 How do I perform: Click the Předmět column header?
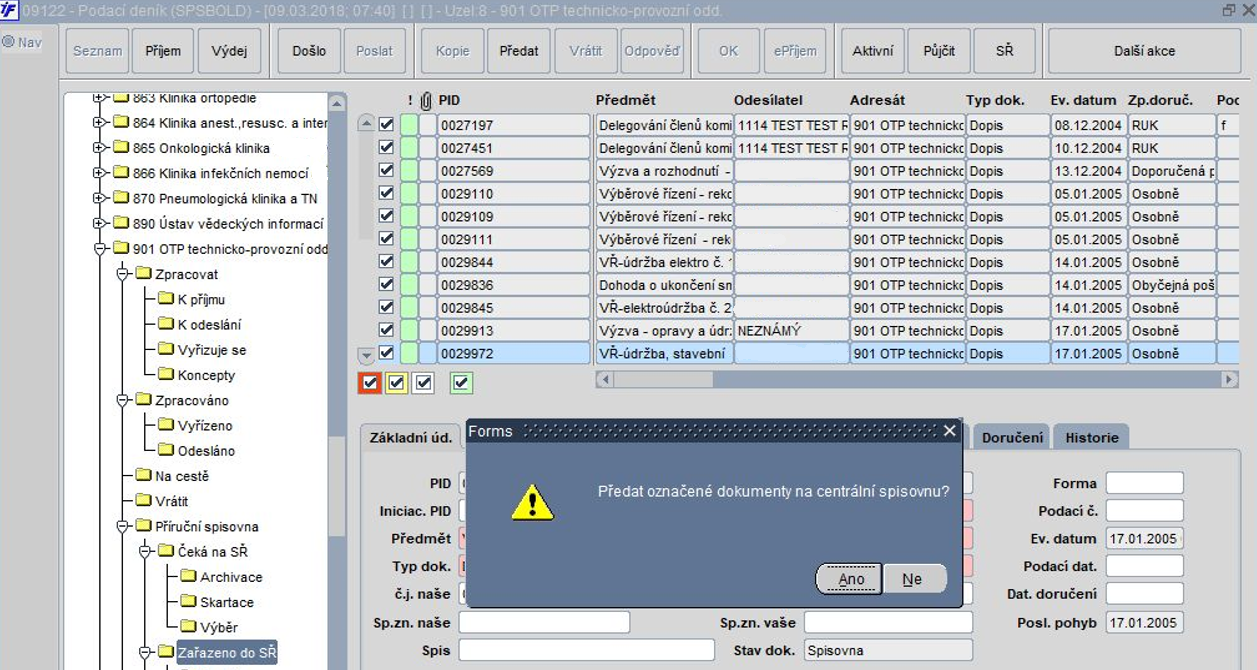625,101
